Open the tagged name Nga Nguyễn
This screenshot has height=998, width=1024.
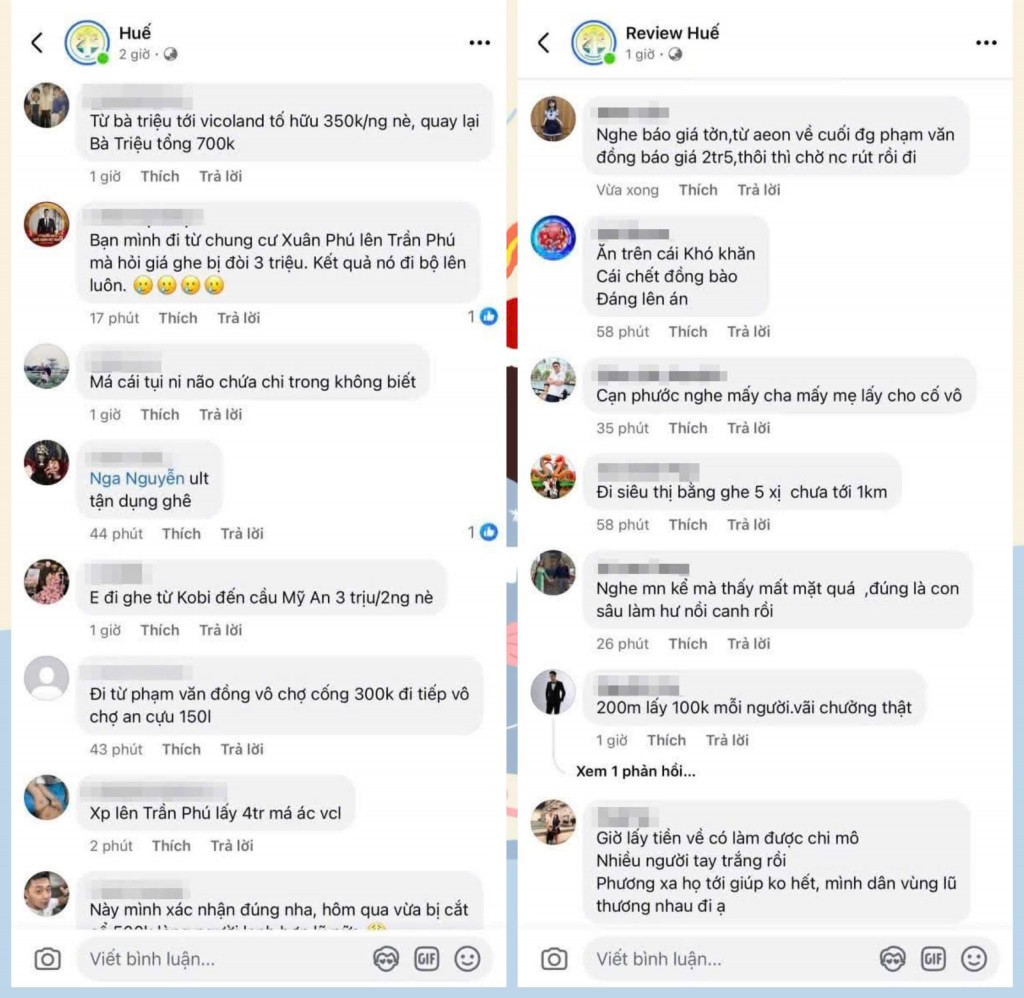[x=136, y=479]
